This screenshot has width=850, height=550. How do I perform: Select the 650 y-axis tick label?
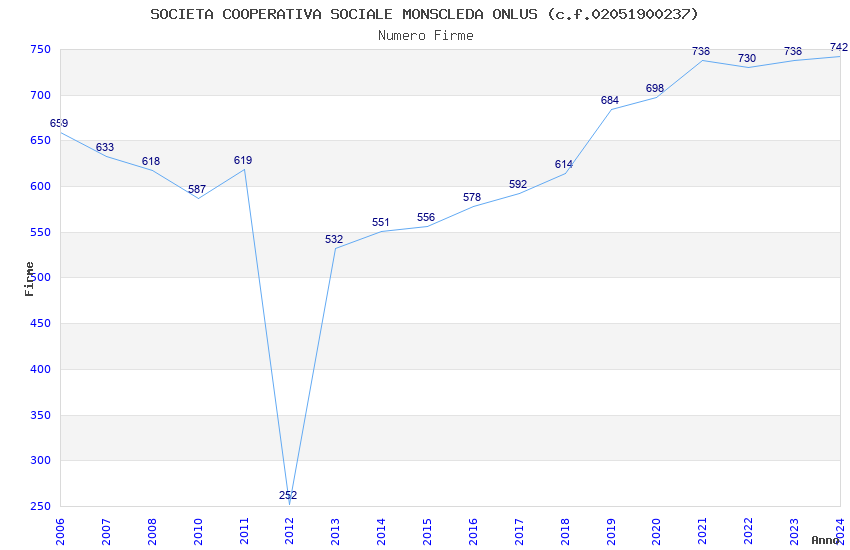[x=41, y=140]
